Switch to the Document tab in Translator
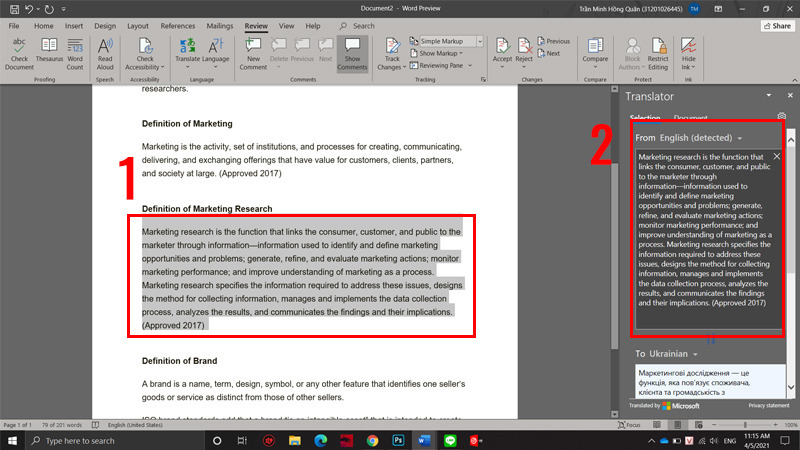This screenshot has width=800, height=450. (691, 119)
